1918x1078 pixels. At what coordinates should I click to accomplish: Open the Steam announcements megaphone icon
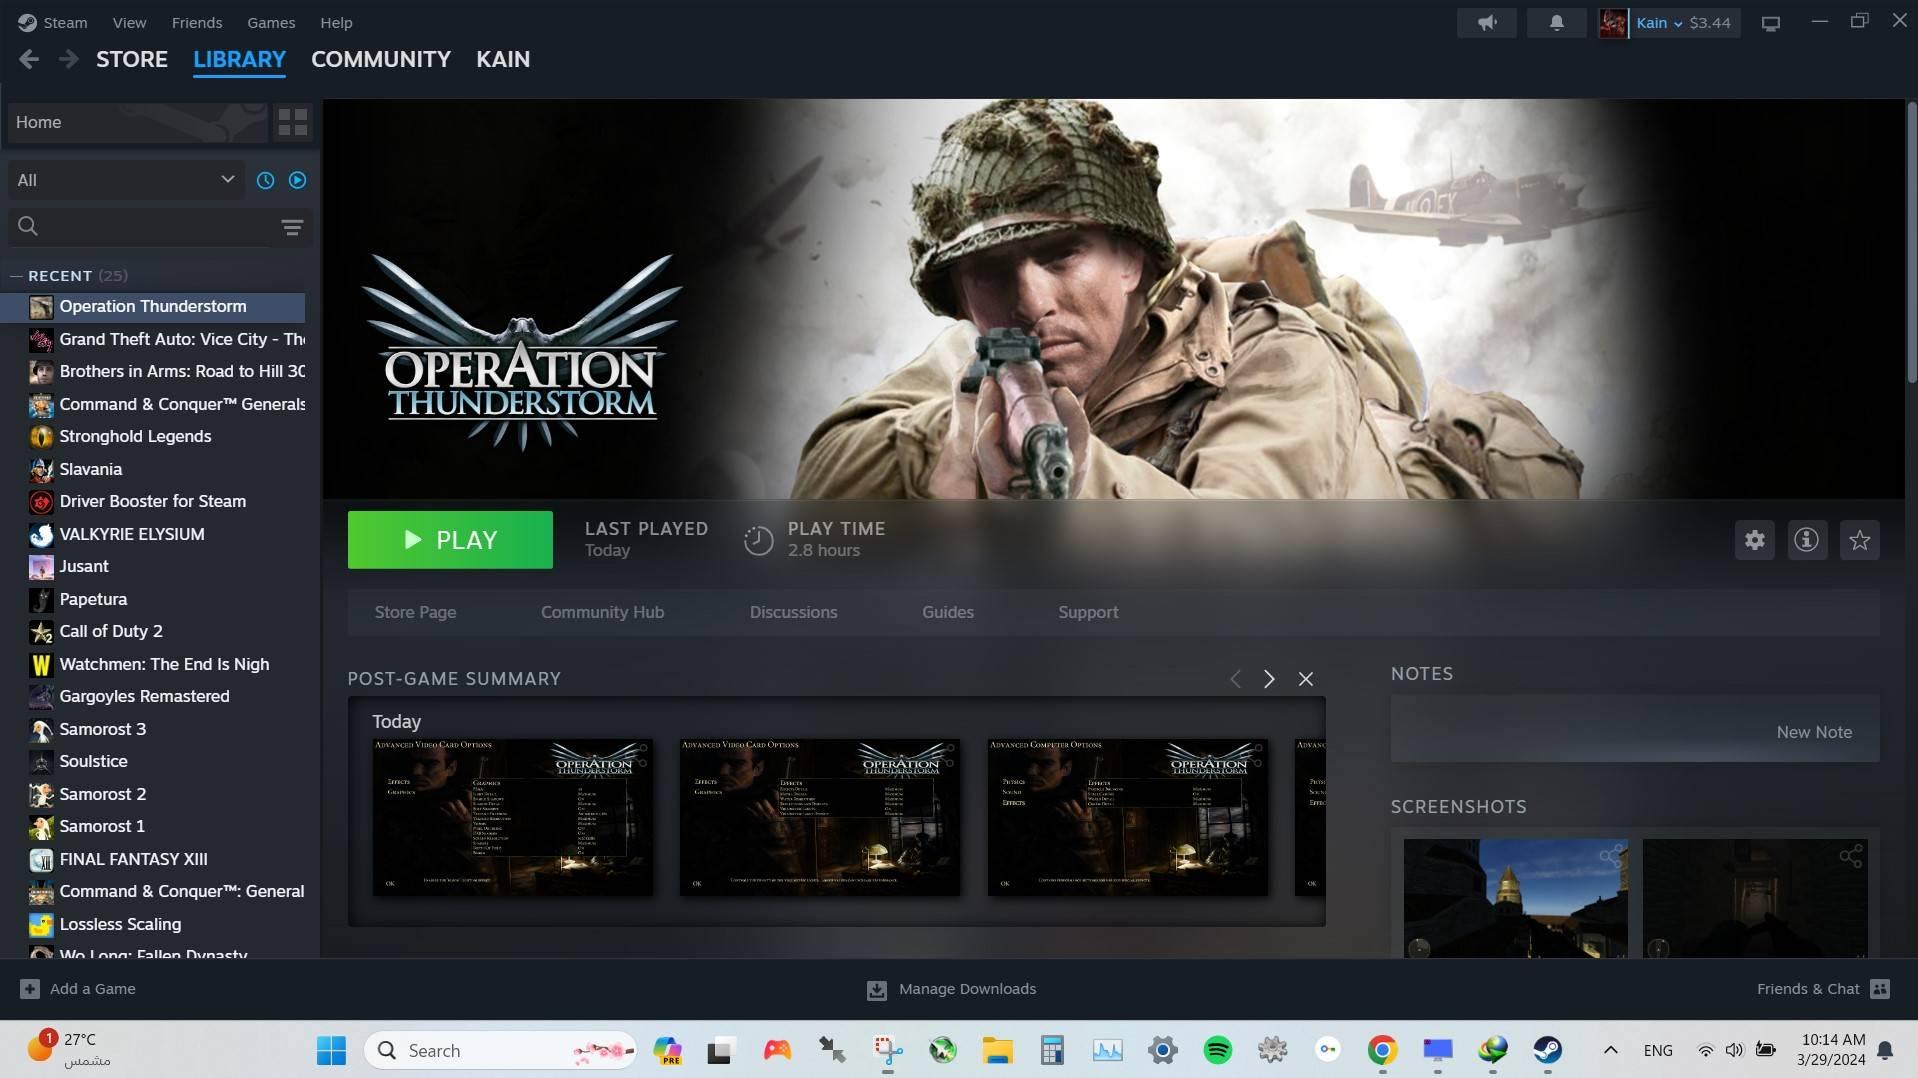(1487, 23)
